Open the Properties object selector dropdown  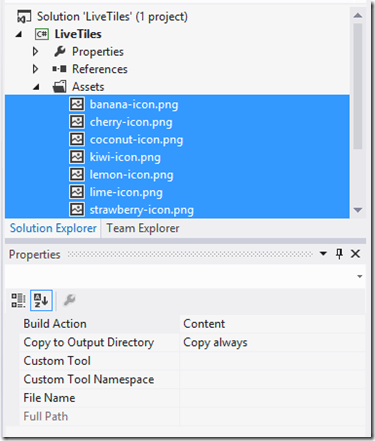click(x=360, y=276)
